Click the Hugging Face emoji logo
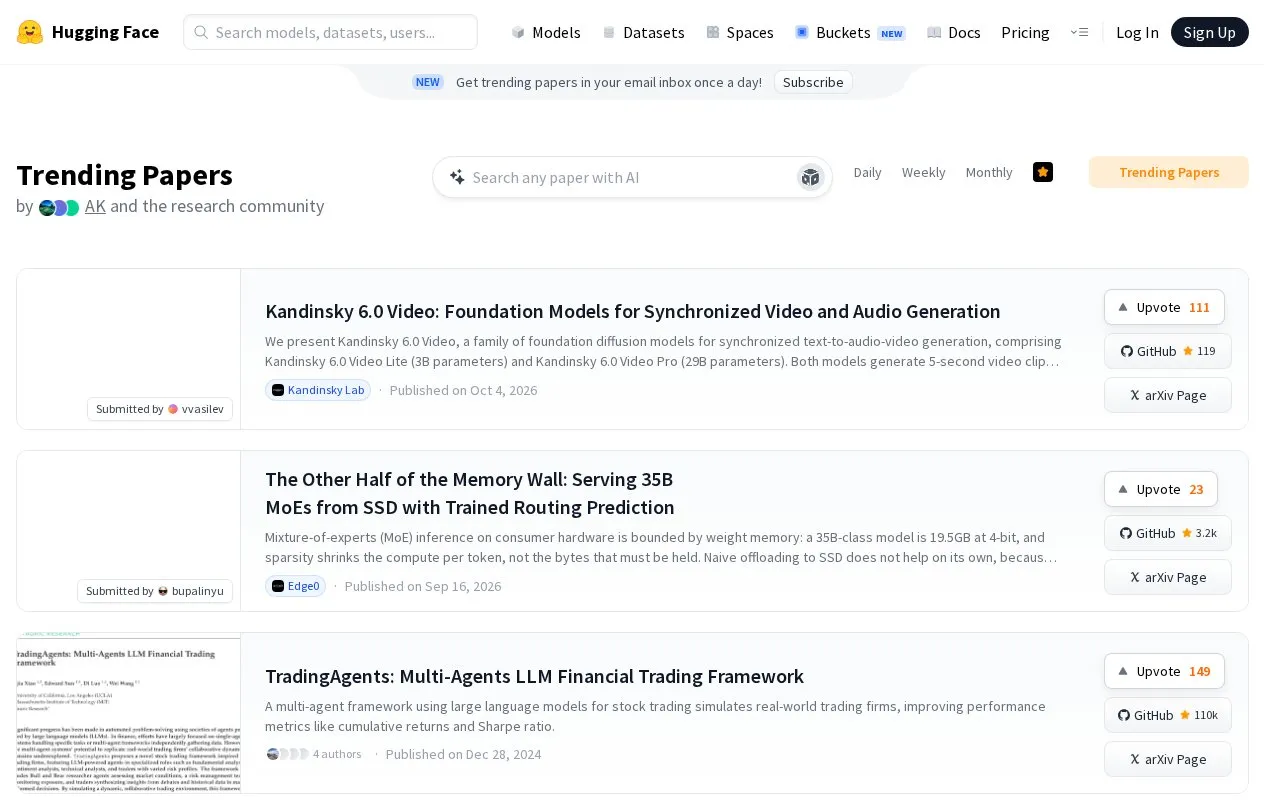The image size is (1280, 800). 30,32
